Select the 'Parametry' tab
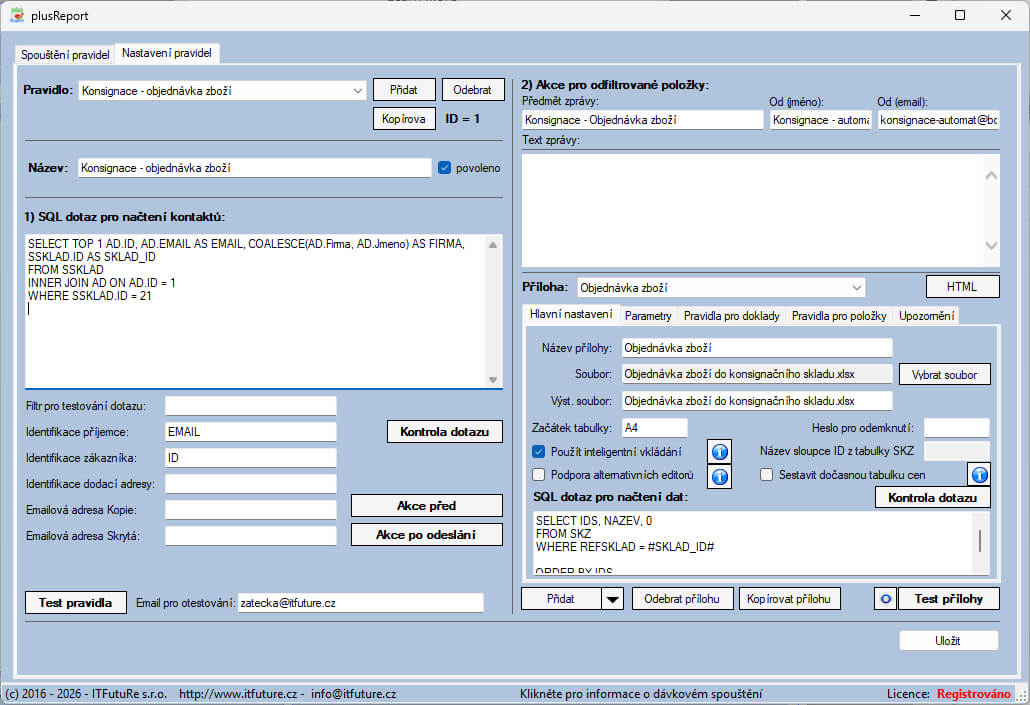Image resolution: width=1030 pixels, height=705 pixels. click(648, 316)
